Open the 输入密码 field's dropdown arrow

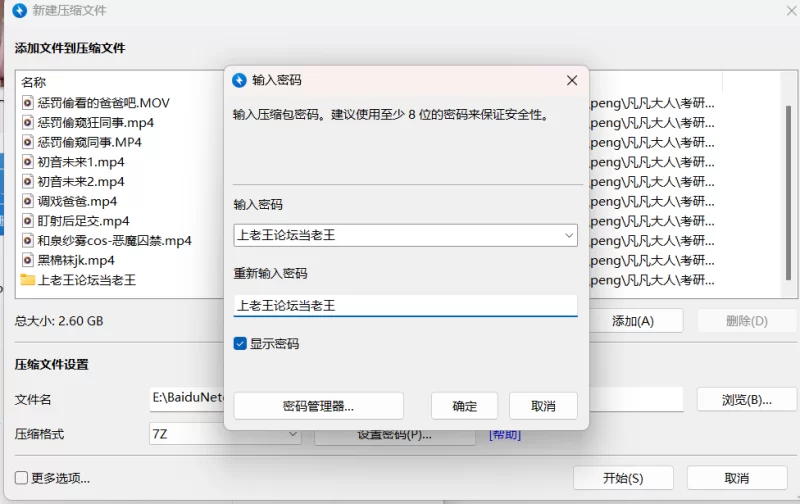pos(568,235)
